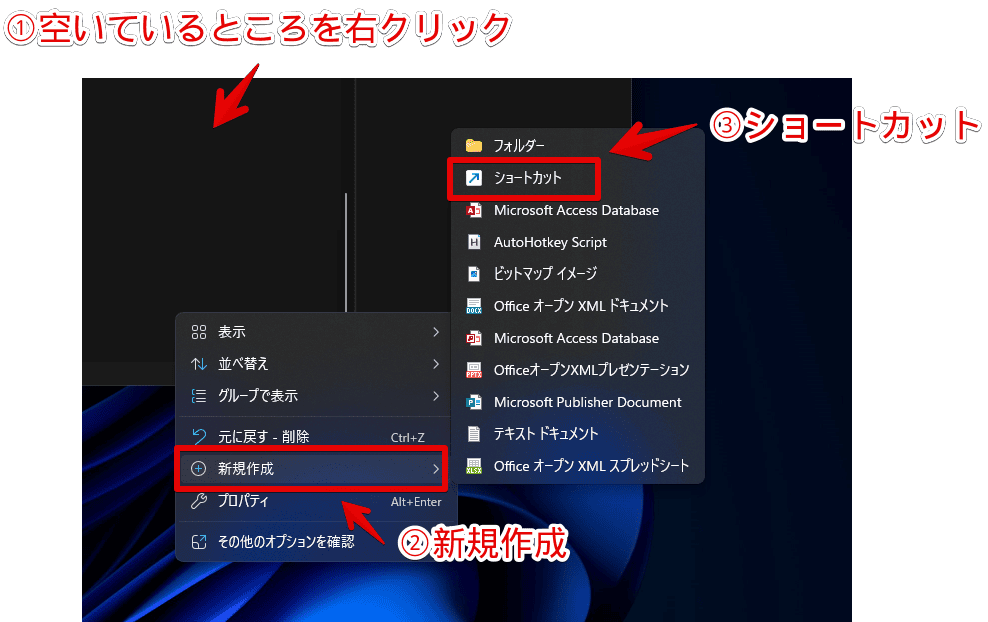The image size is (988, 622).
Task: Choose ビットマップ イメージ entry
Action: [578, 274]
